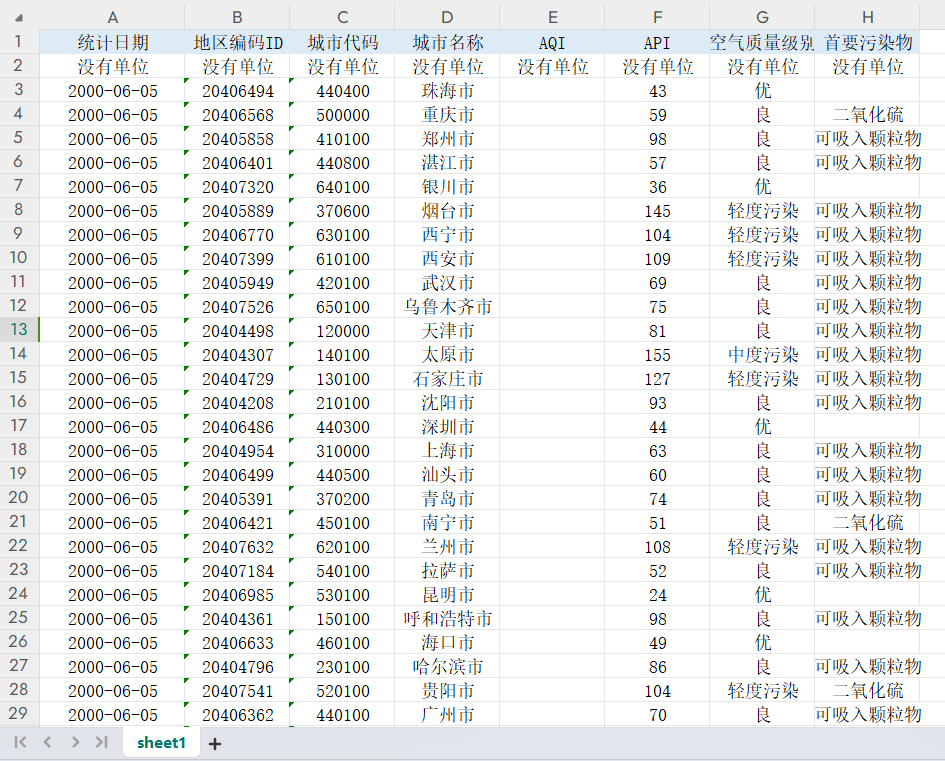
Task: Select cell with ID 20406633
Action: pos(237,642)
